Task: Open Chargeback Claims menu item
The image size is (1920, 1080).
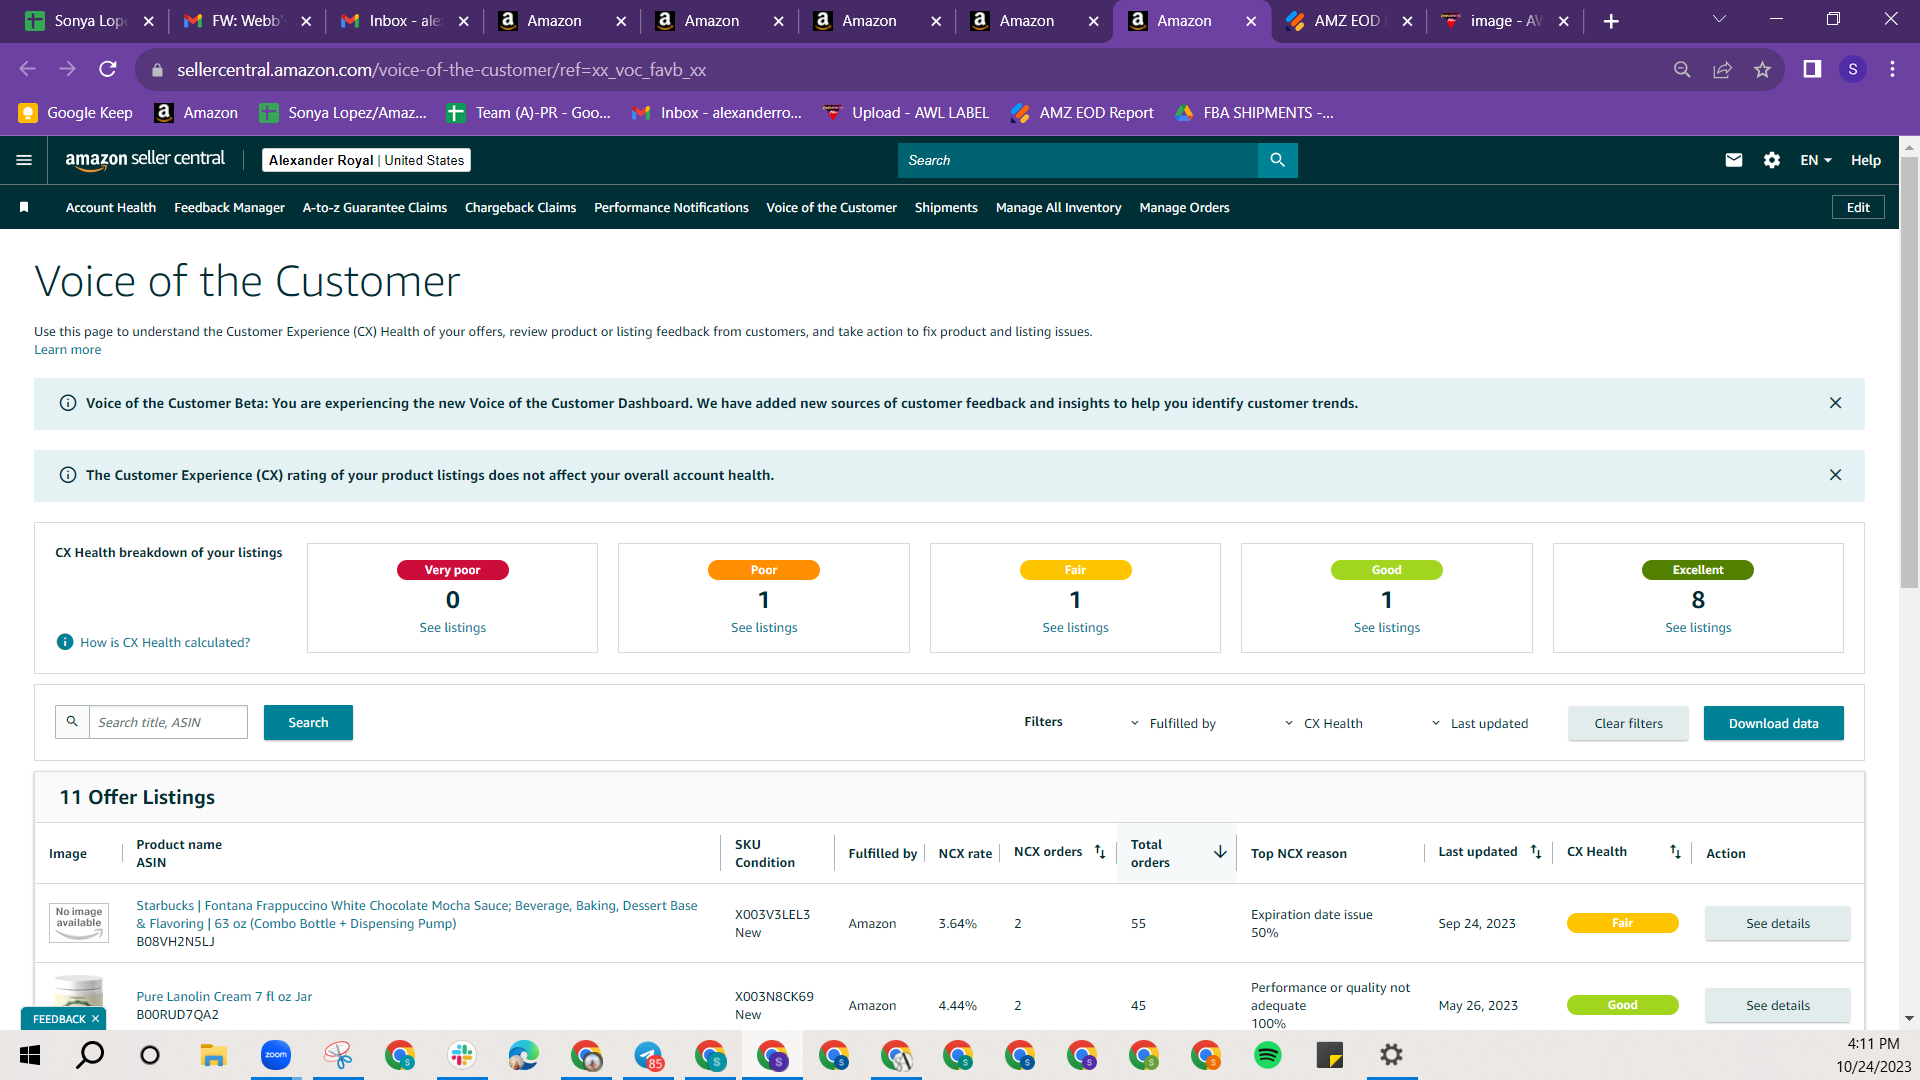Action: 520,207
